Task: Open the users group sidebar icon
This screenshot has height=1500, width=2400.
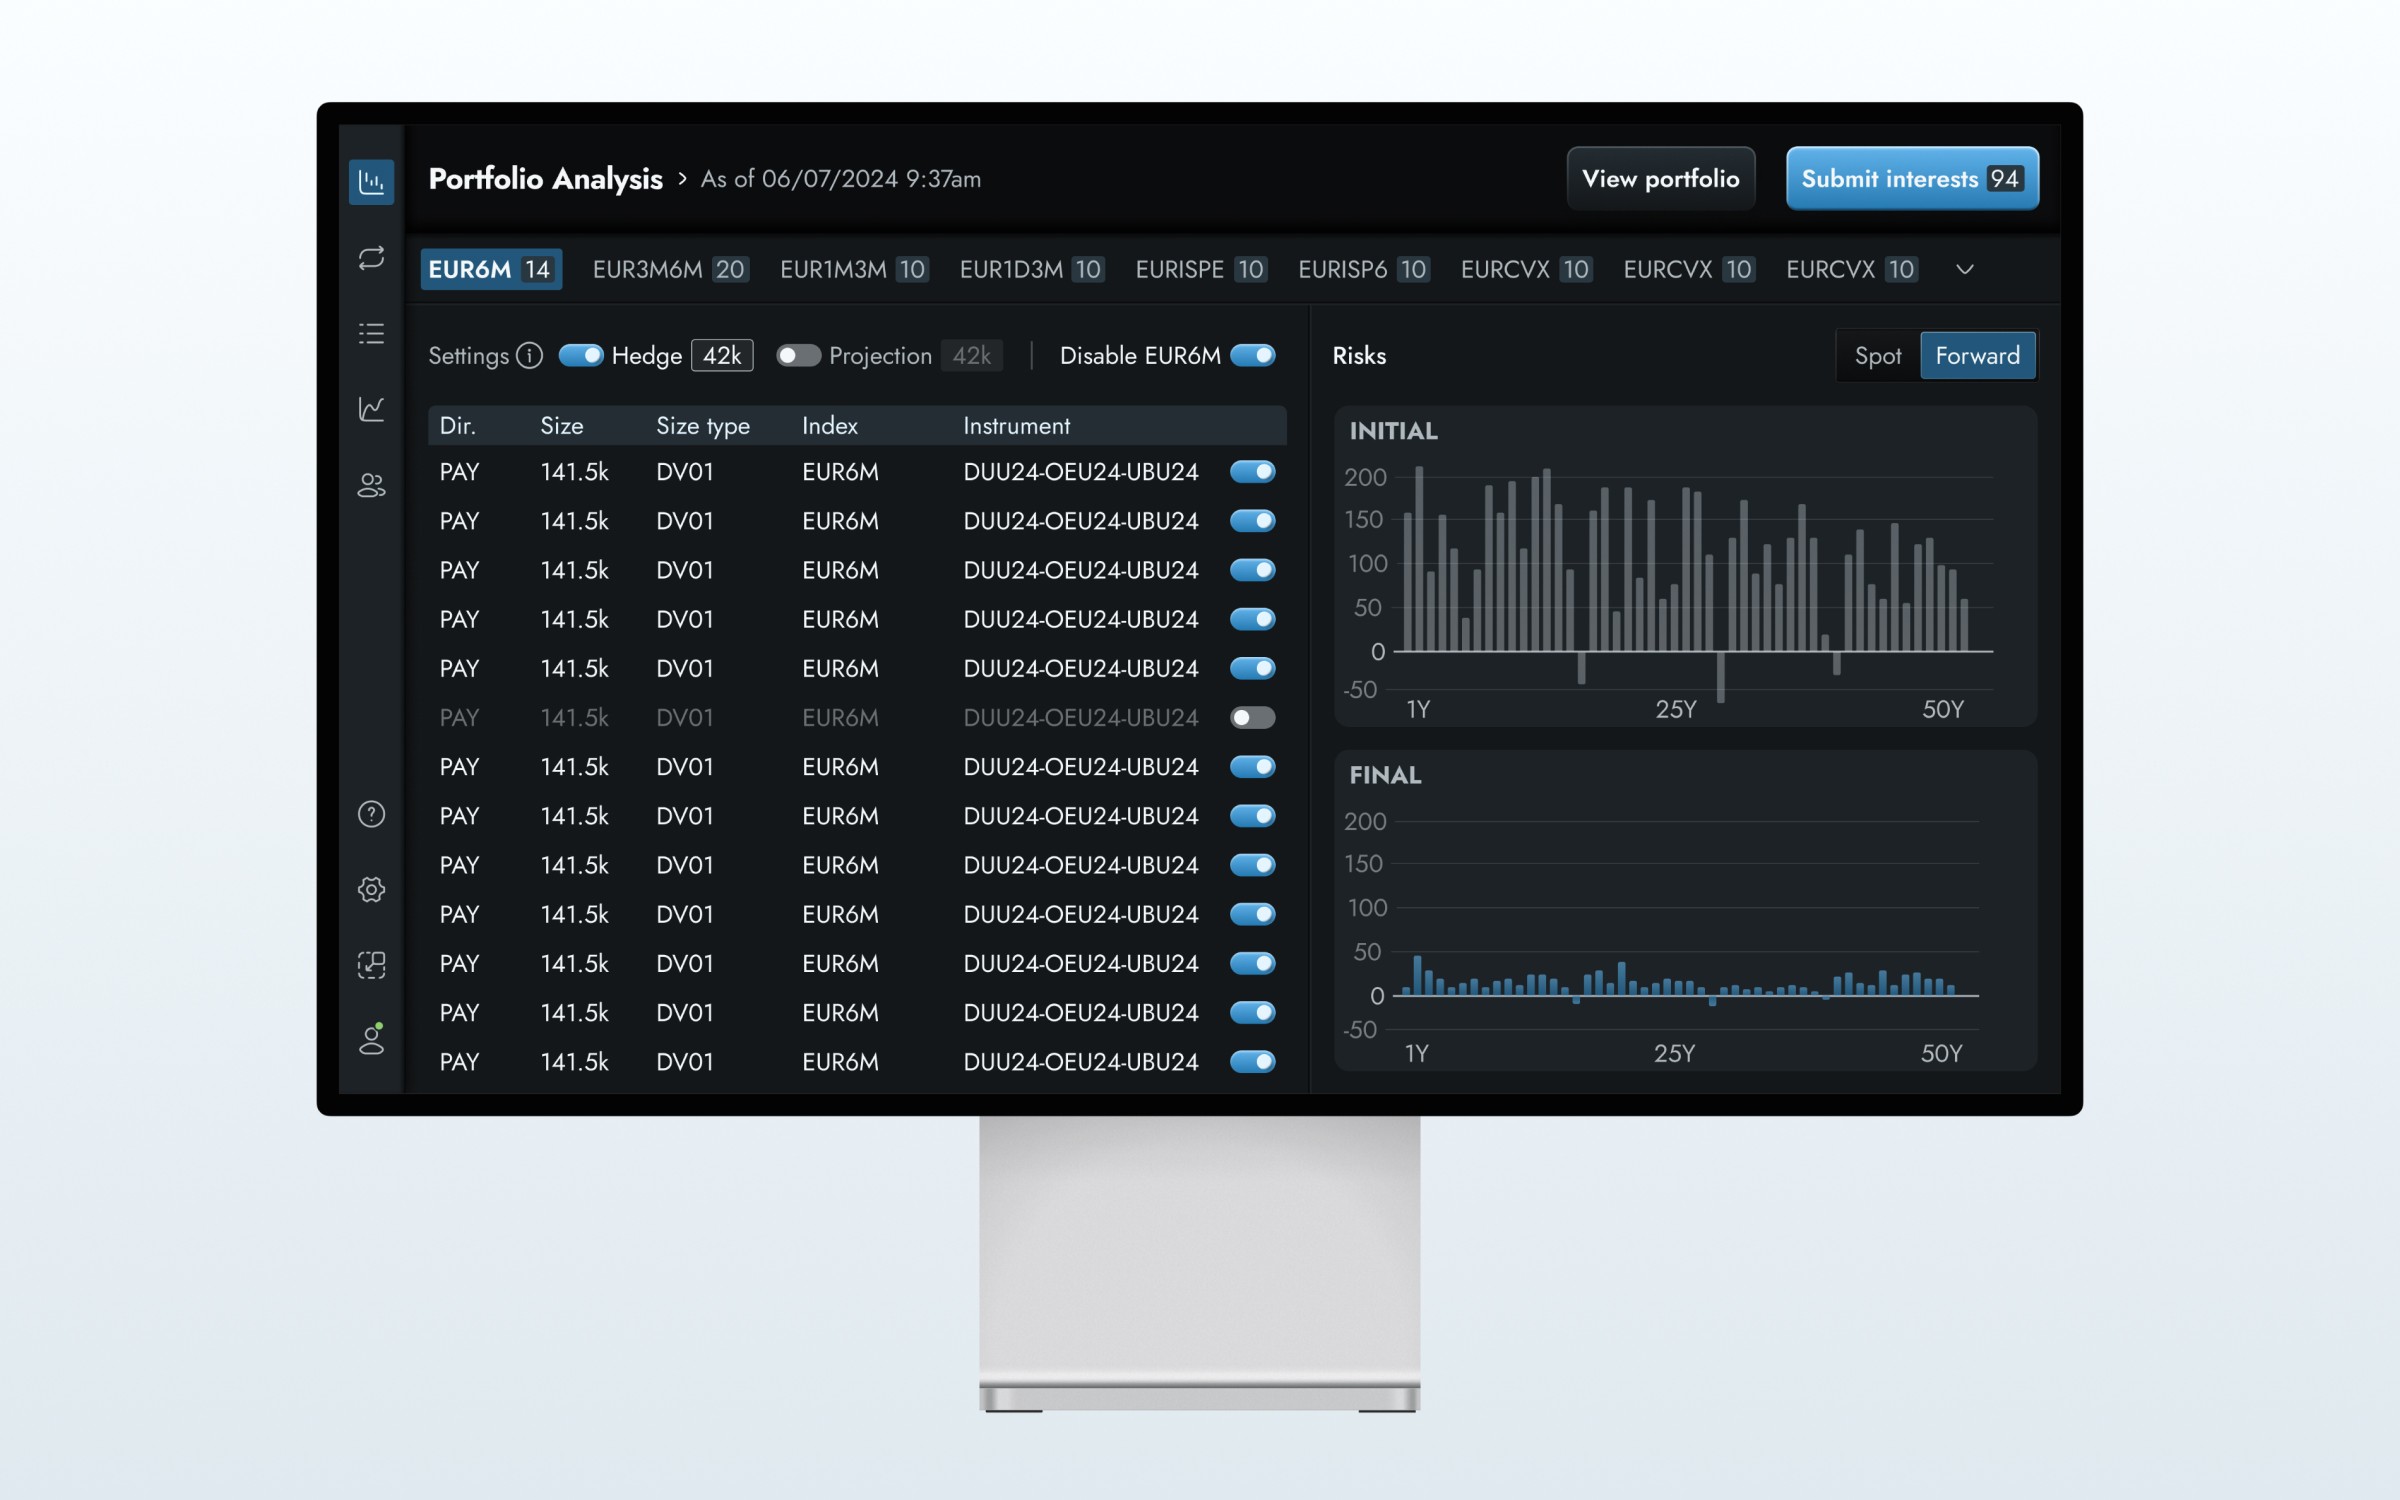Action: 371,486
